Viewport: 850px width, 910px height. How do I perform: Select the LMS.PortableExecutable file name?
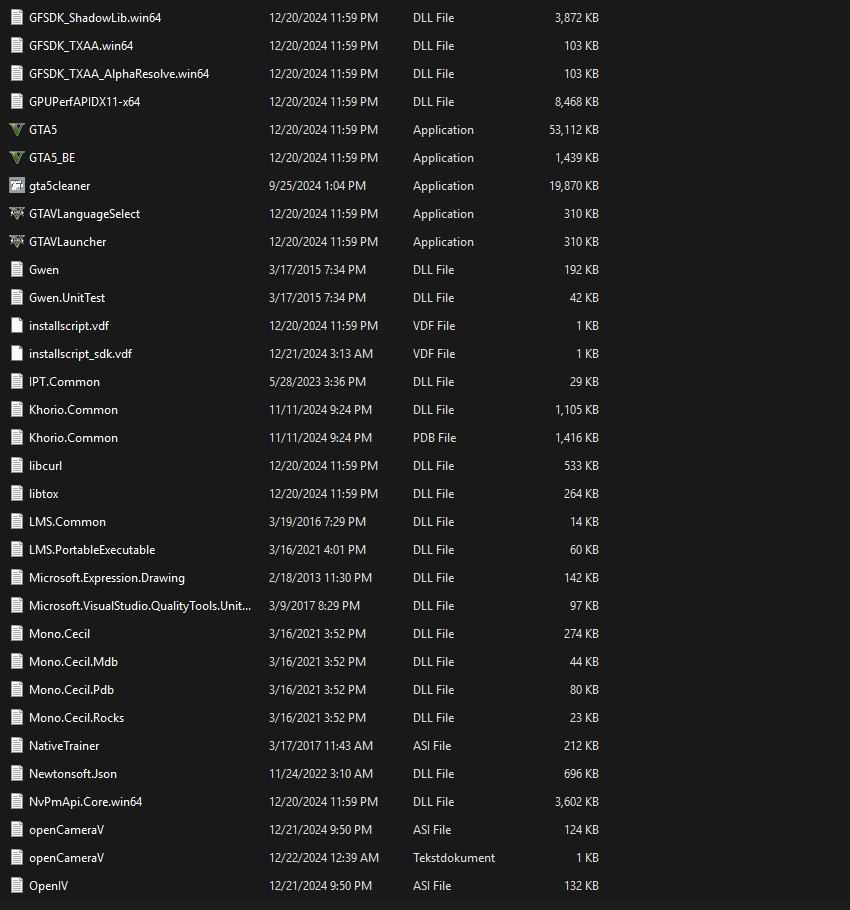tap(92, 550)
